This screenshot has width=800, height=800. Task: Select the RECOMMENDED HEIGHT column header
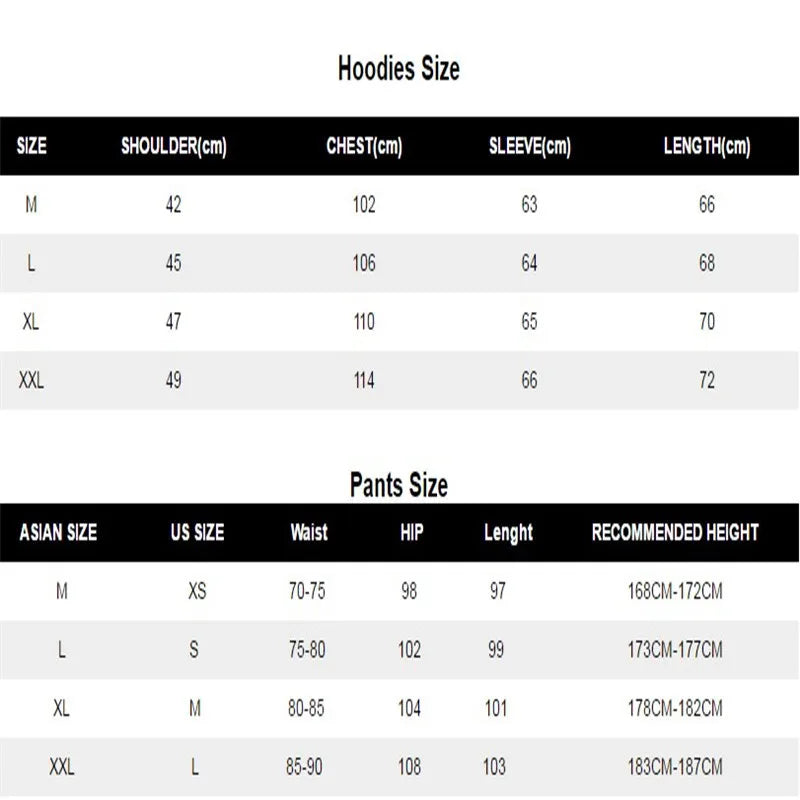(675, 532)
